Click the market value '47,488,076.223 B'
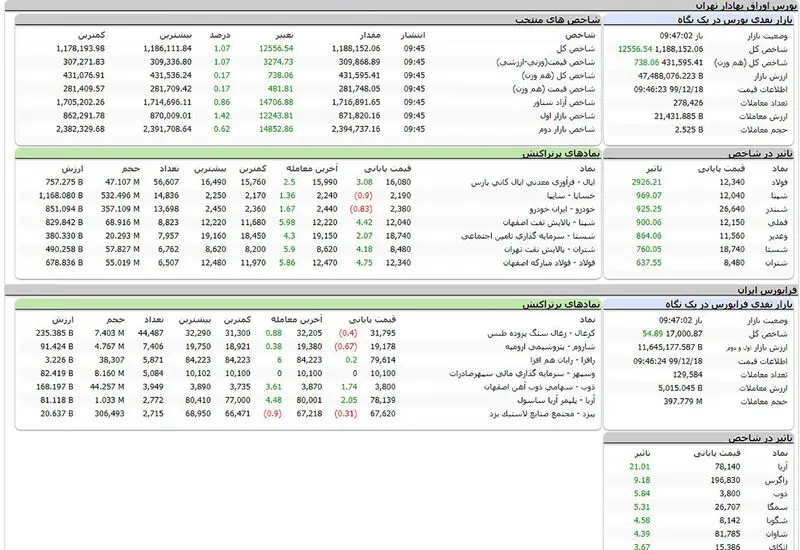 click(670, 76)
